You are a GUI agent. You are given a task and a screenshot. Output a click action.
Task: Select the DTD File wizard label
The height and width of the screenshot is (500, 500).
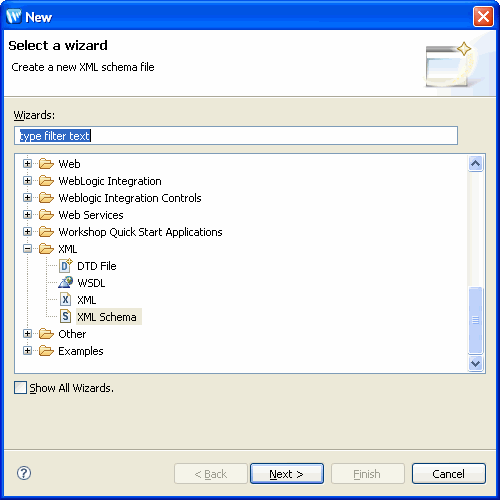[97, 266]
